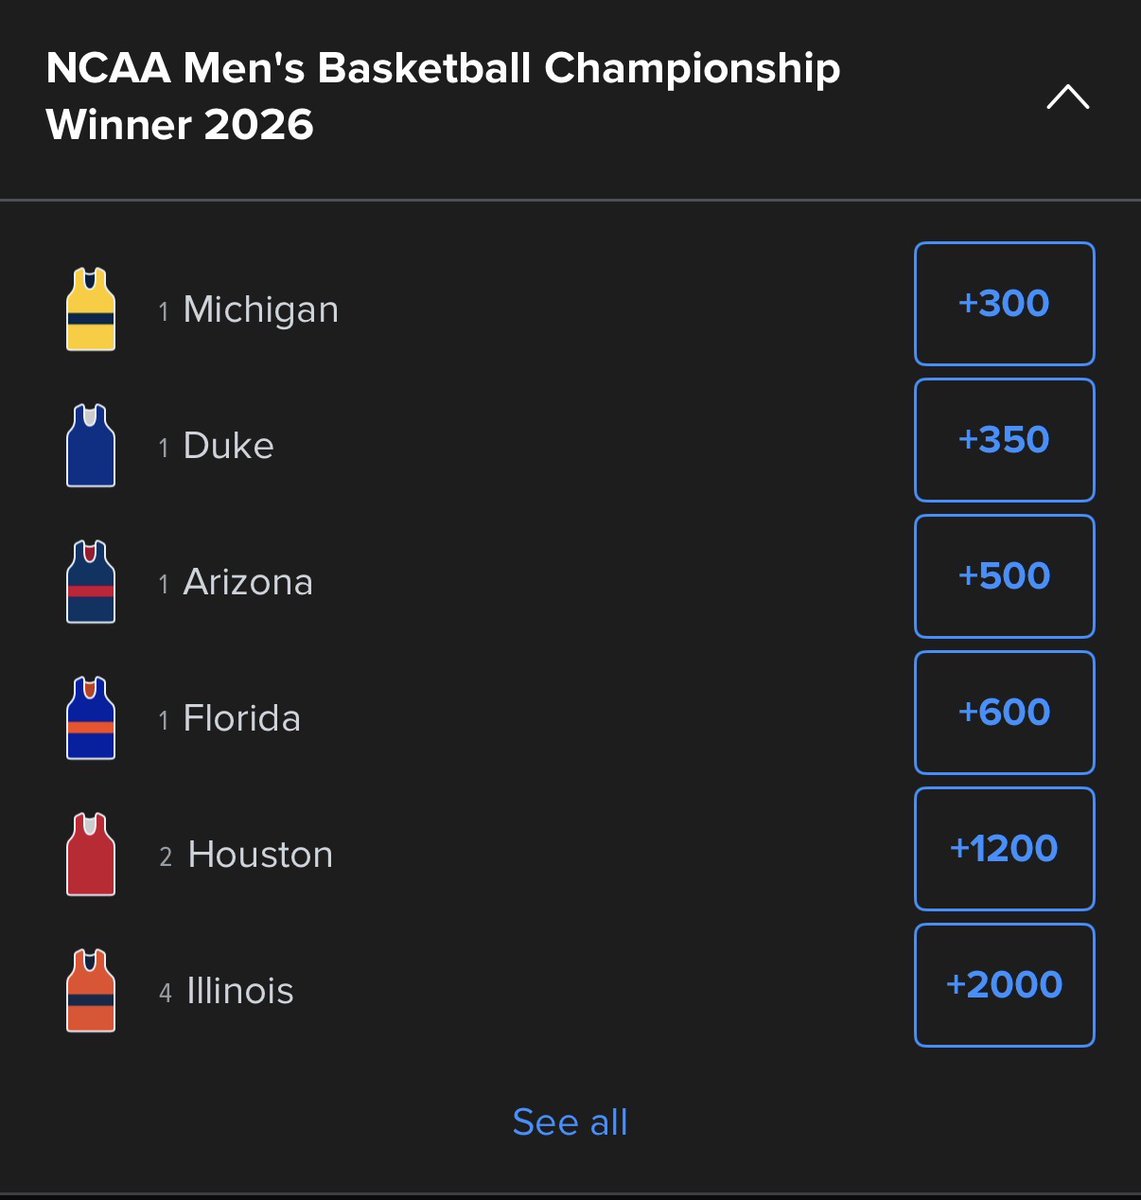Tap Michigan's yellow jersey icon
The image size is (1141, 1200).
(x=91, y=309)
